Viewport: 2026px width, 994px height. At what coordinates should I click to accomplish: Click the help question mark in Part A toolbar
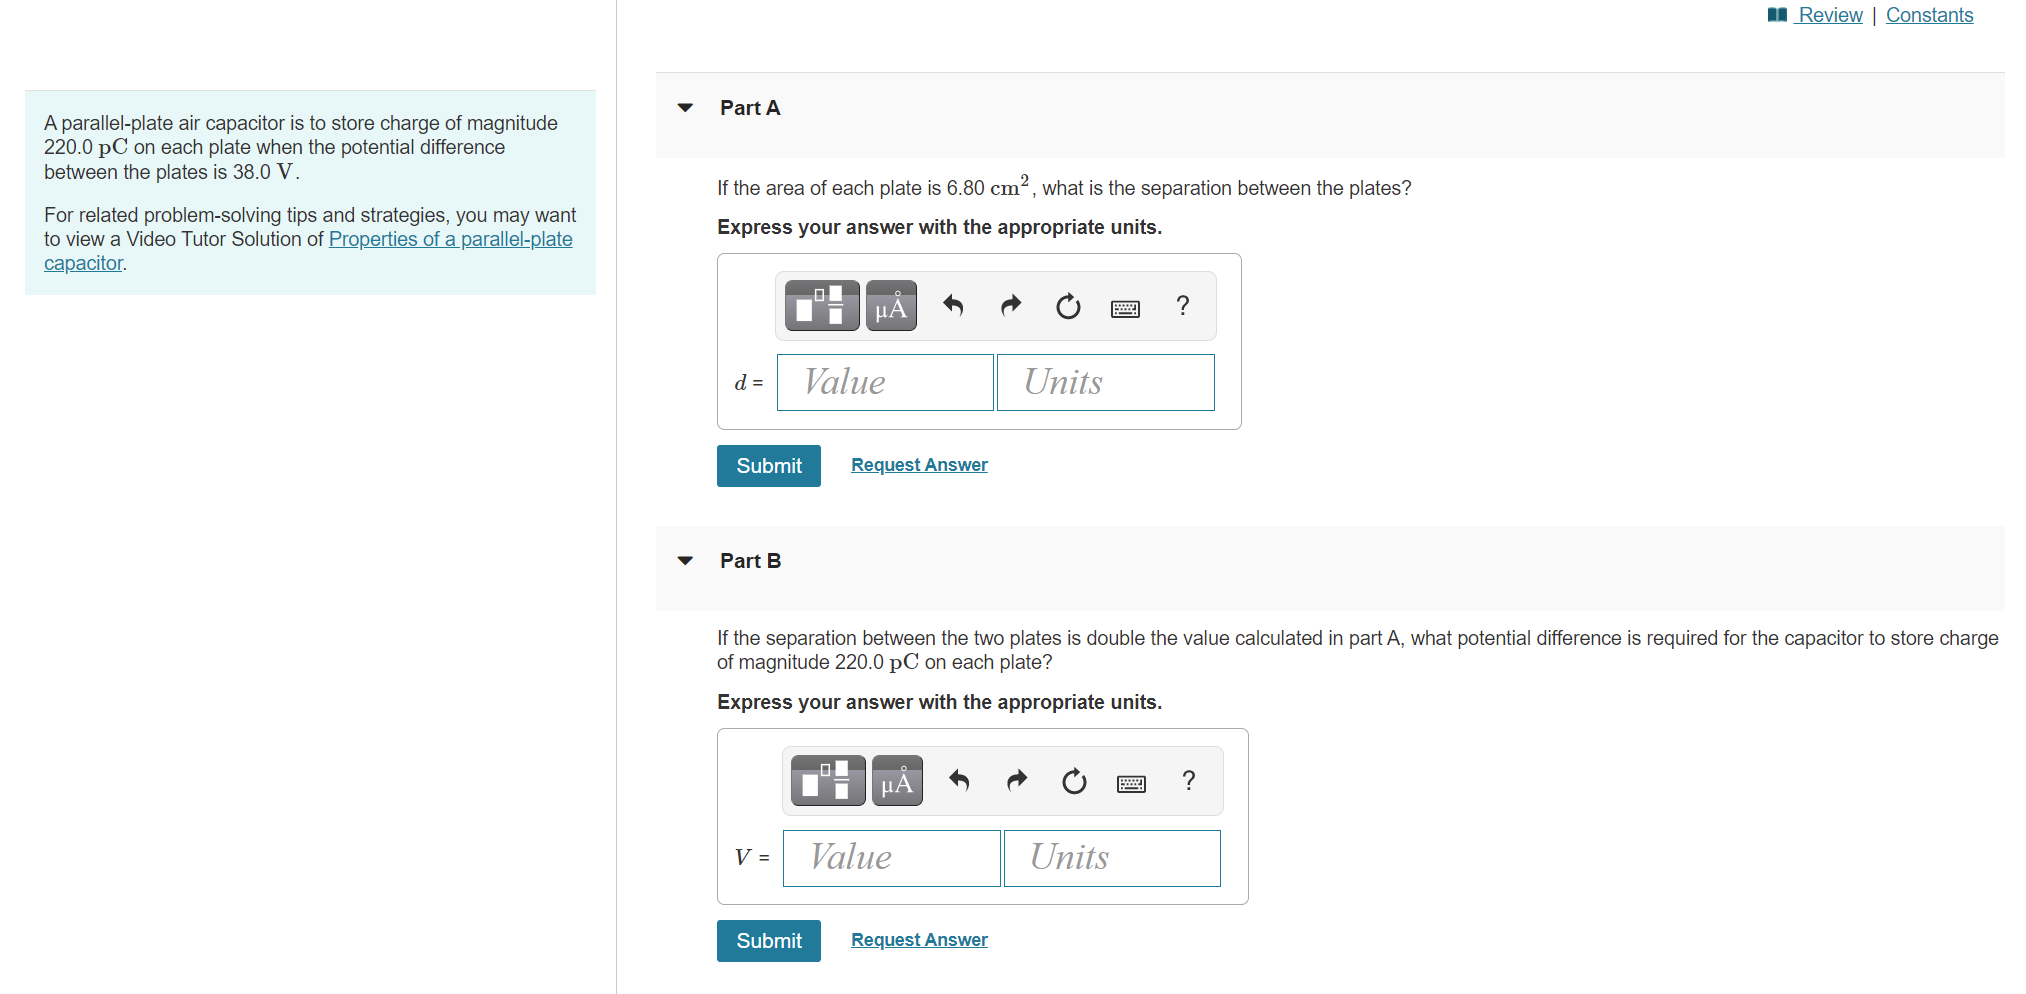[1182, 306]
